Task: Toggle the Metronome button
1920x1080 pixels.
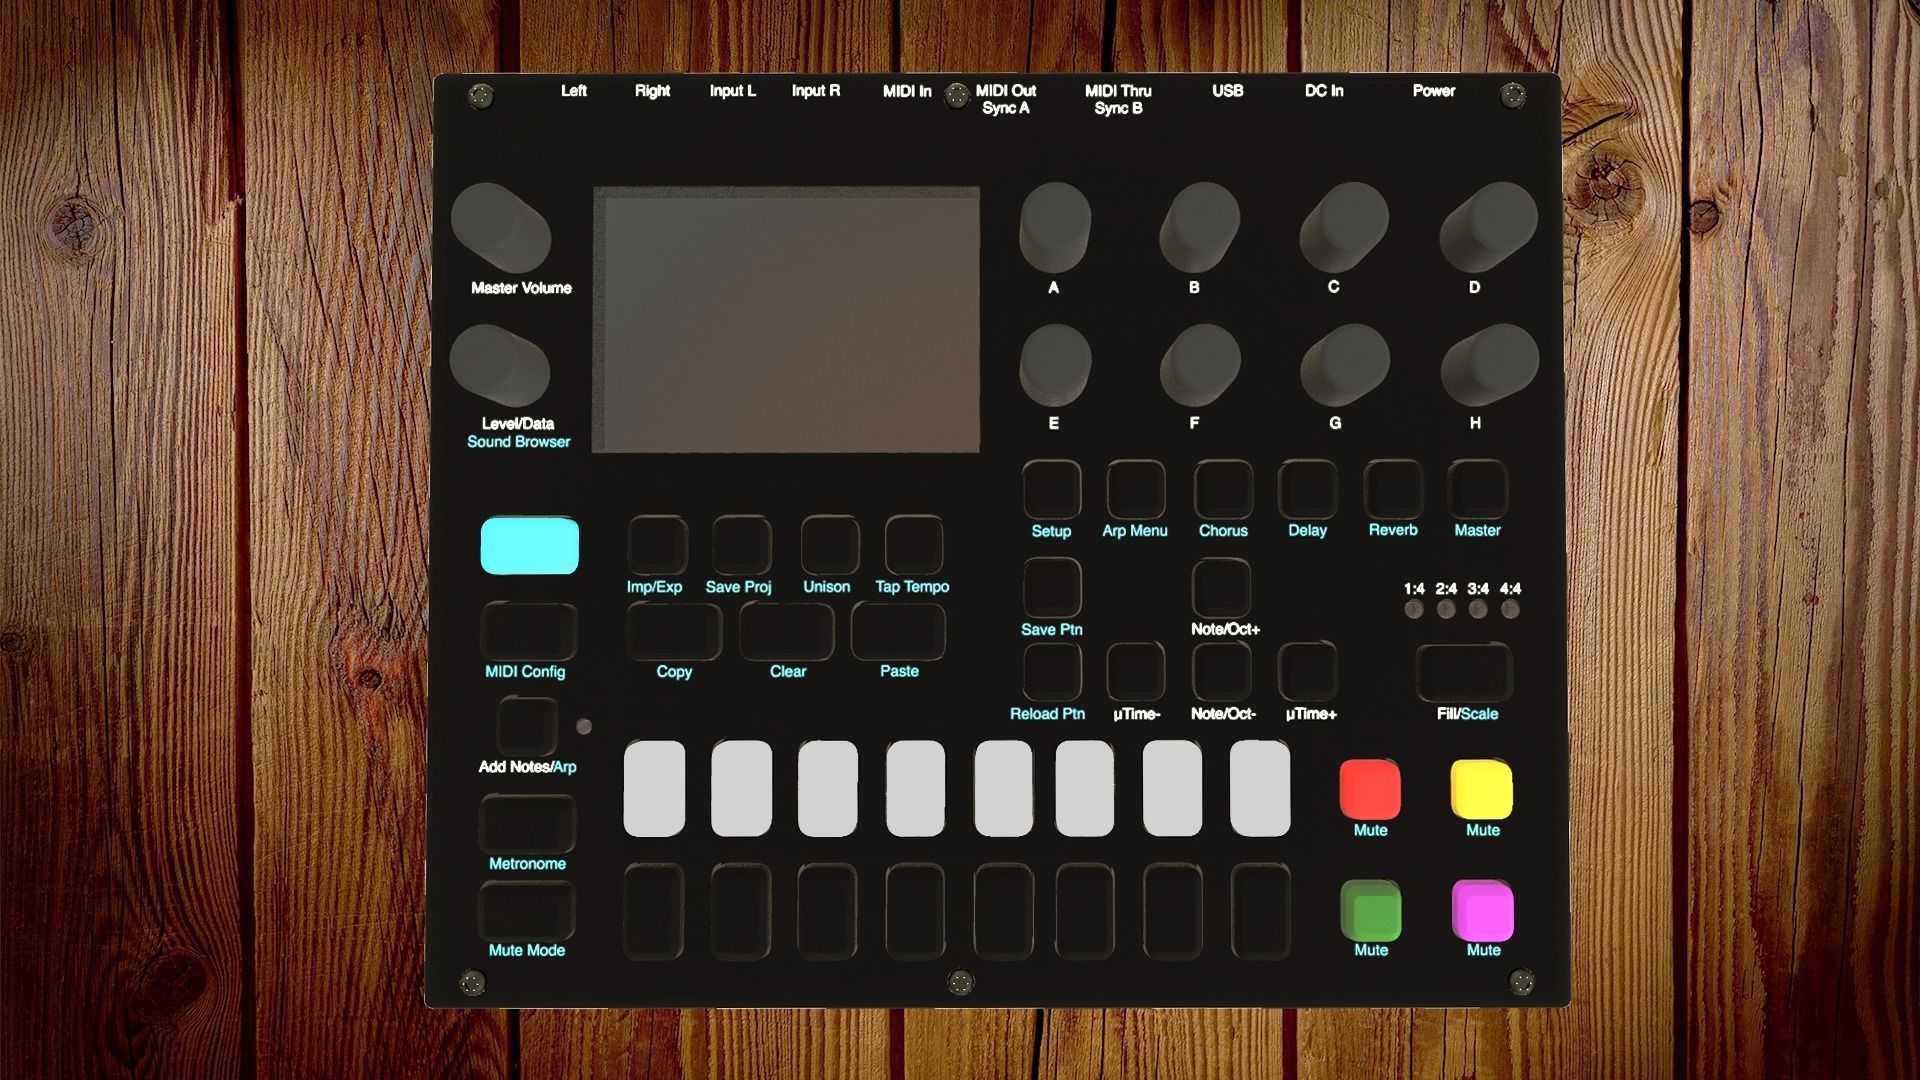Action: click(x=527, y=823)
